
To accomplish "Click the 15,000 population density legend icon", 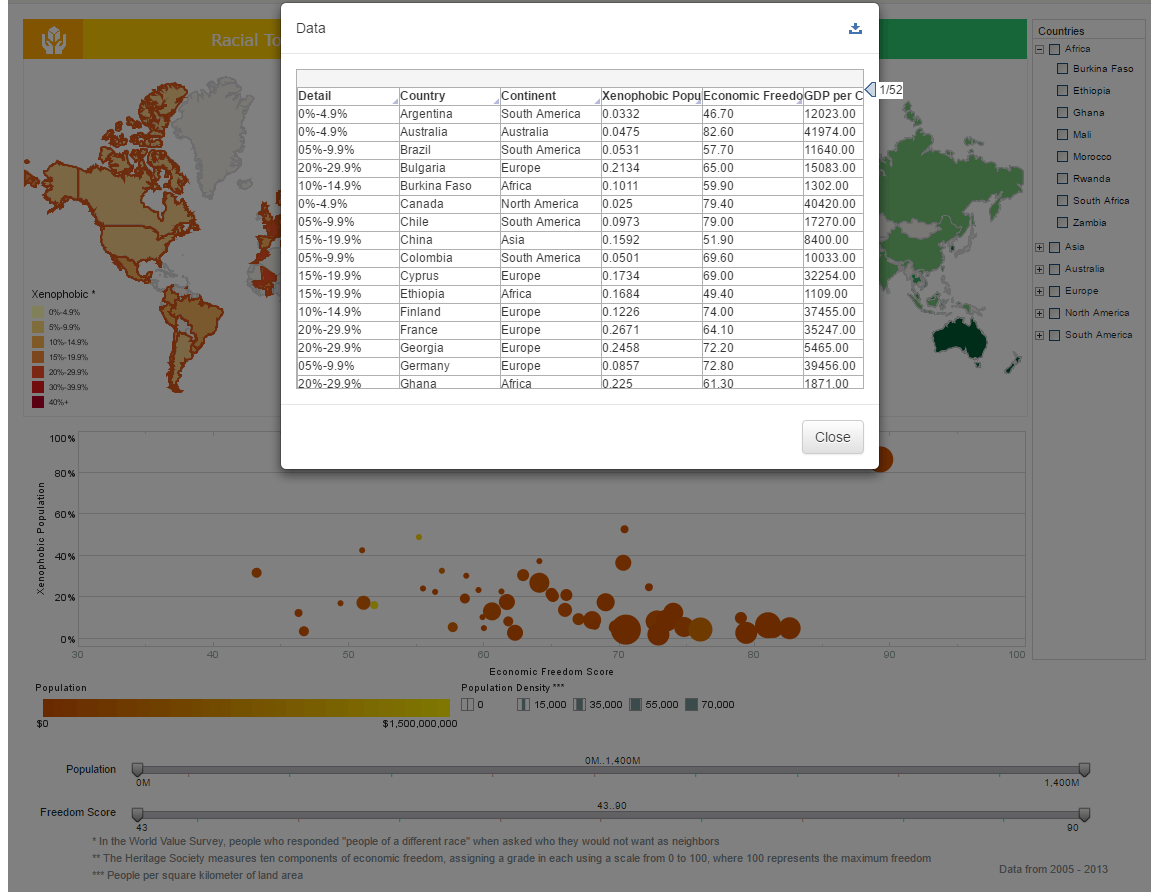I will click(x=523, y=704).
